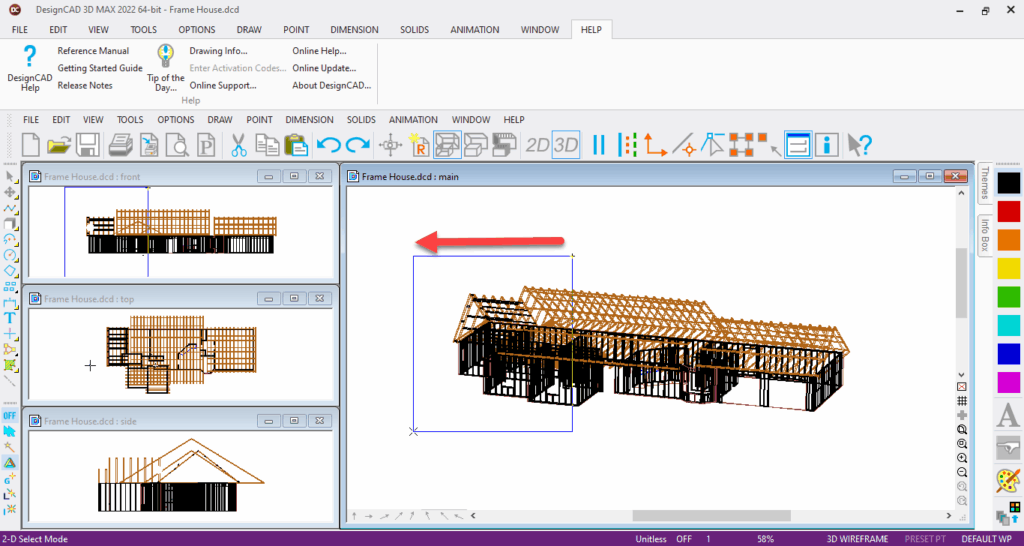Open the Reference Manual
The image size is (1024, 546).
tap(93, 51)
